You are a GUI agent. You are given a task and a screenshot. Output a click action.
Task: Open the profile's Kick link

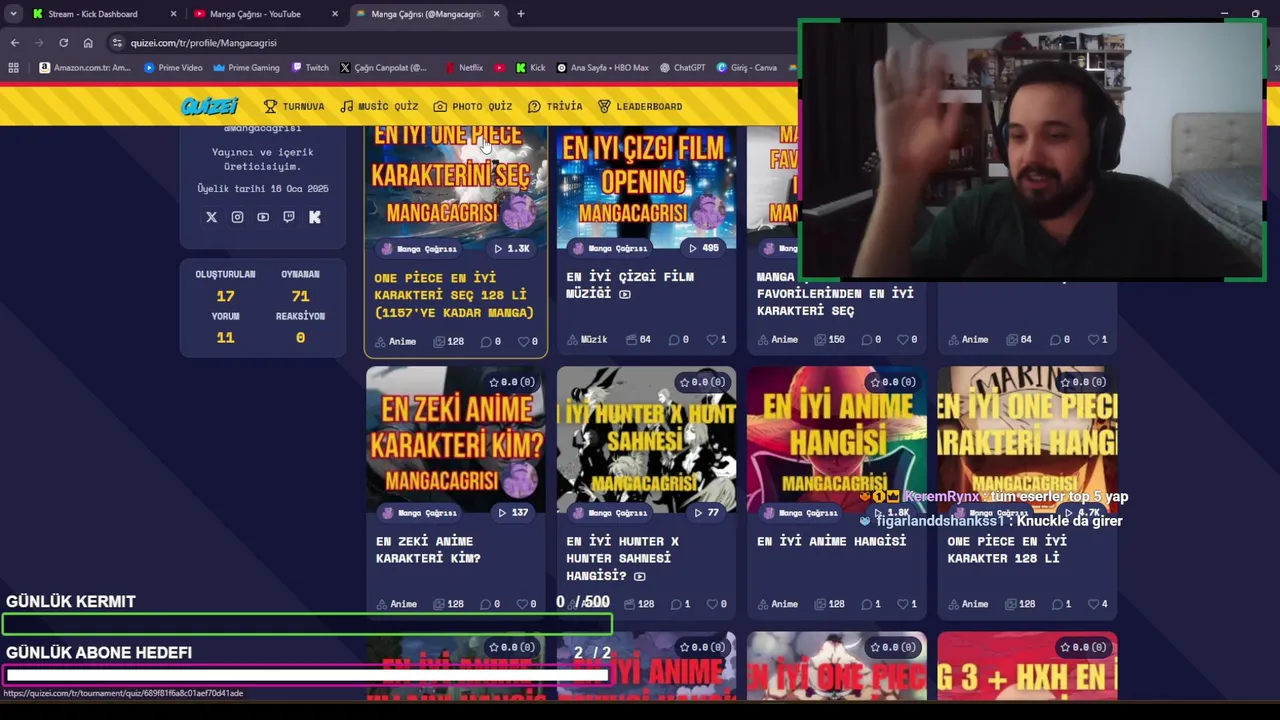point(315,217)
